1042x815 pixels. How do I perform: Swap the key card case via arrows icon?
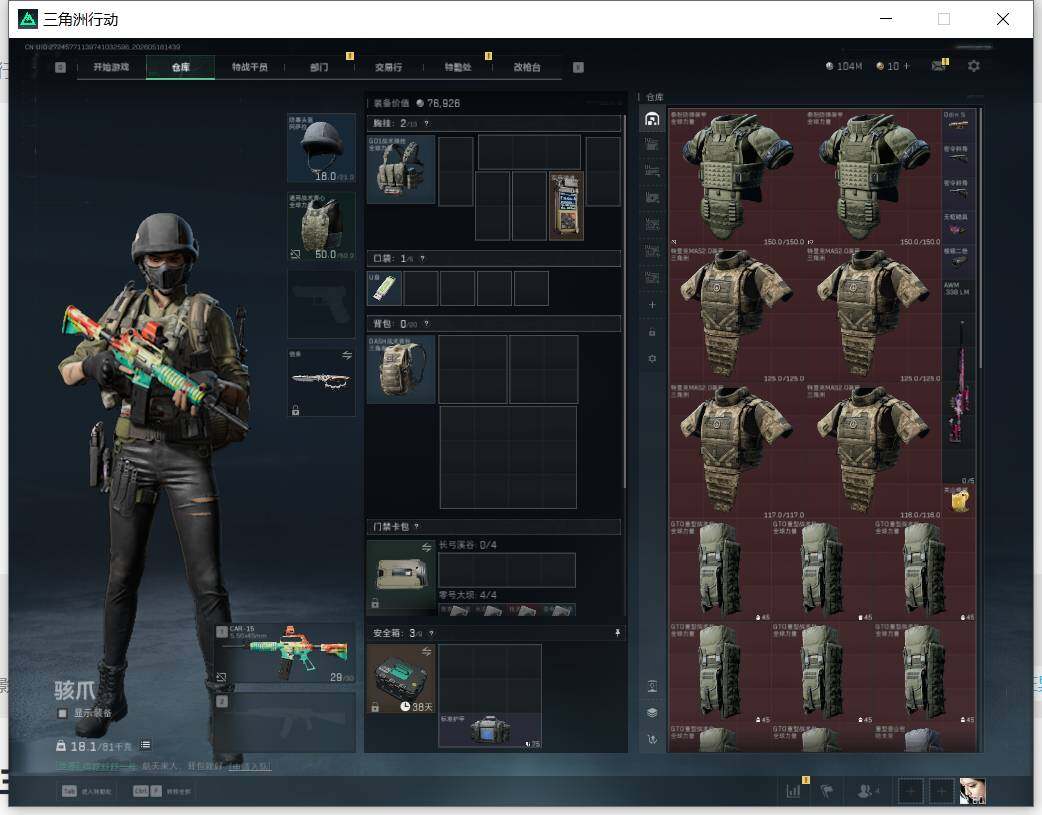[x=427, y=547]
